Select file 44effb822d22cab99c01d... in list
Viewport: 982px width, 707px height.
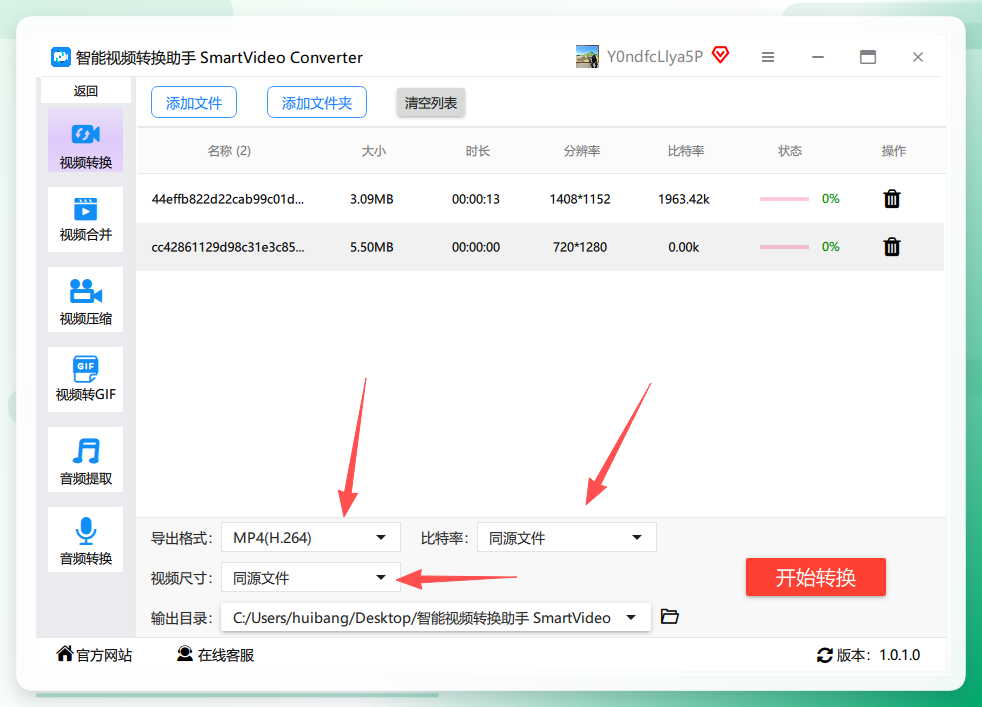coord(227,199)
